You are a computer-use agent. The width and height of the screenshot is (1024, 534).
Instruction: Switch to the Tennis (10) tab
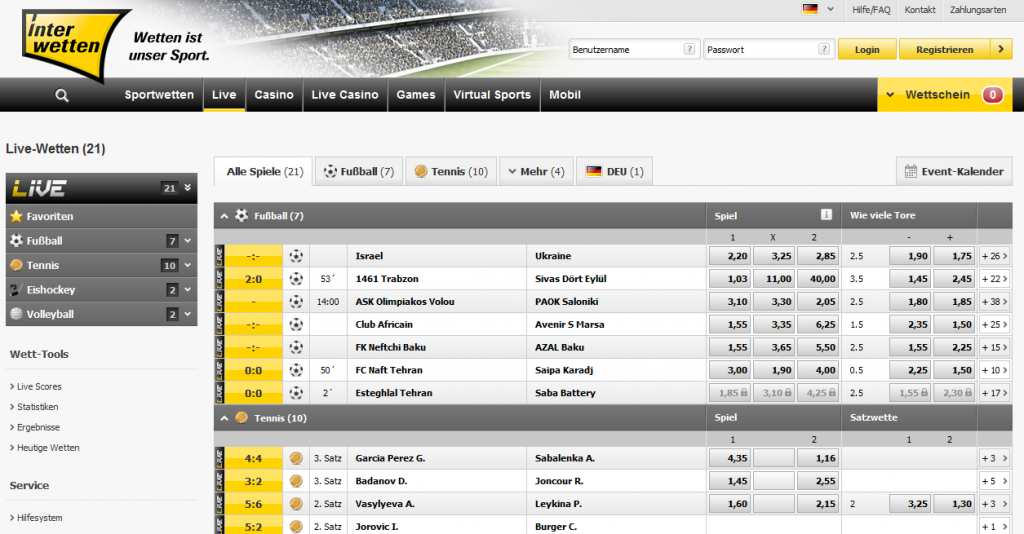[x=451, y=171]
